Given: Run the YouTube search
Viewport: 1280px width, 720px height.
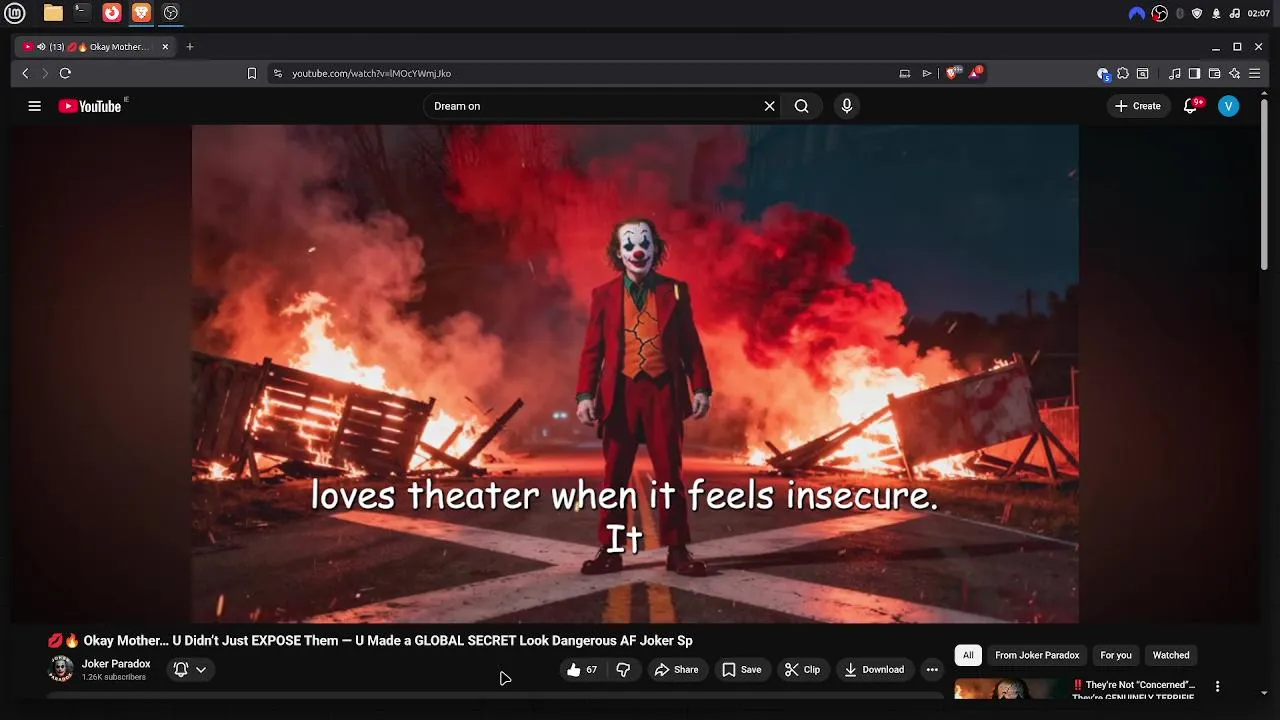Looking at the screenshot, I should 801,106.
